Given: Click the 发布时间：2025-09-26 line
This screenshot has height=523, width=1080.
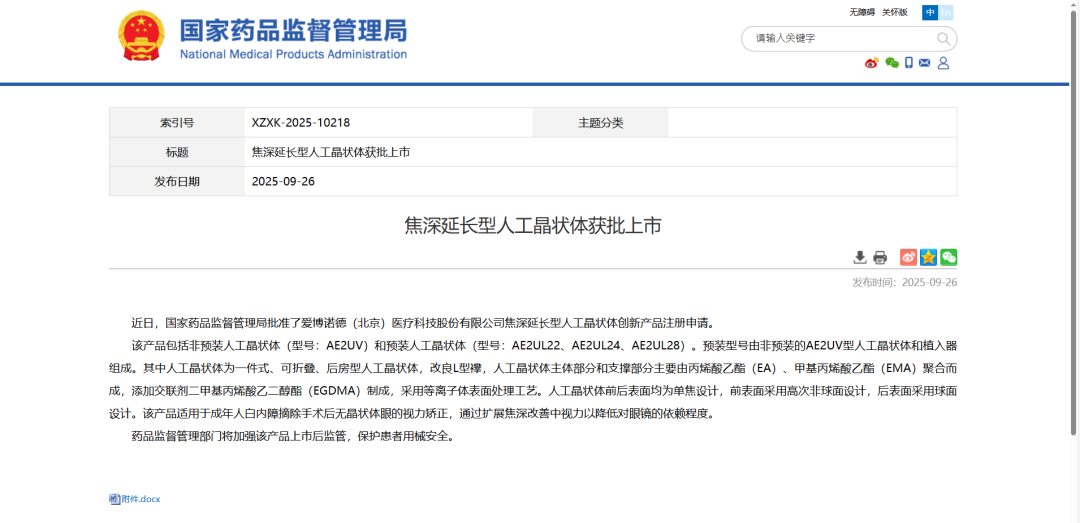Looking at the screenshot, I should [x=904, y=282].
